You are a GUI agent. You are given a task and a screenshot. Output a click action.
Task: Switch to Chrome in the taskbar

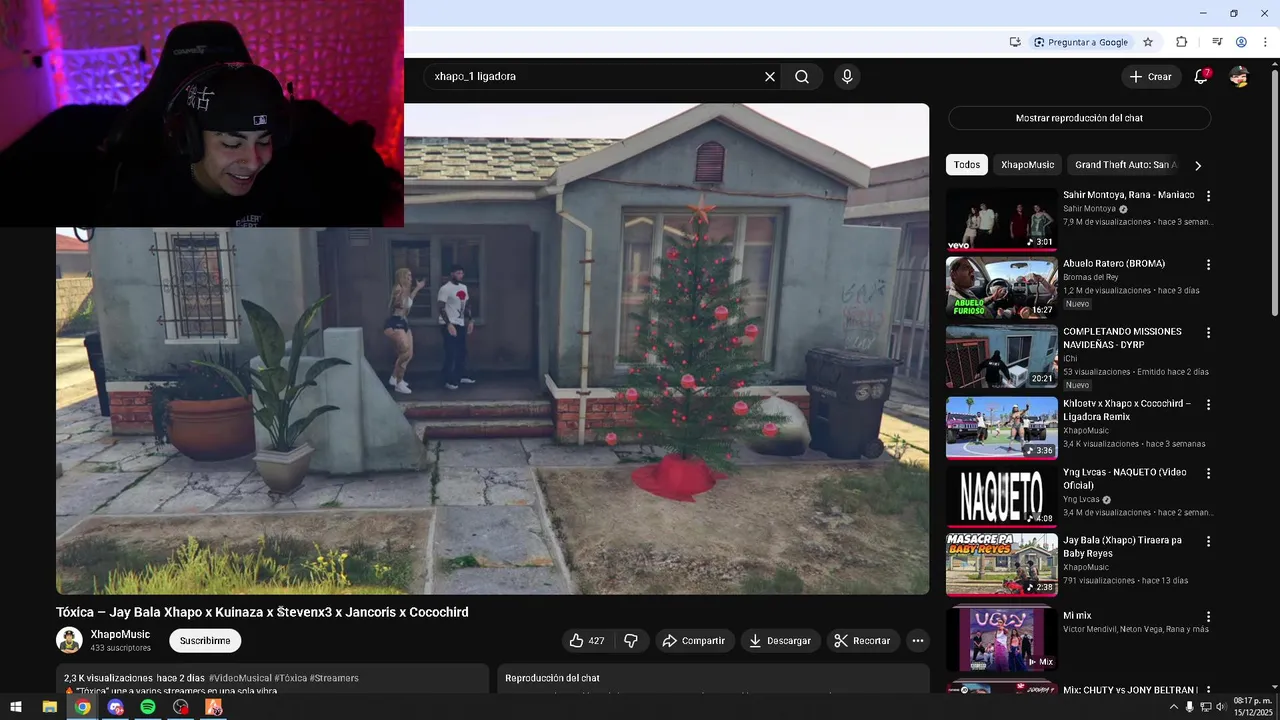click(82, 707)
